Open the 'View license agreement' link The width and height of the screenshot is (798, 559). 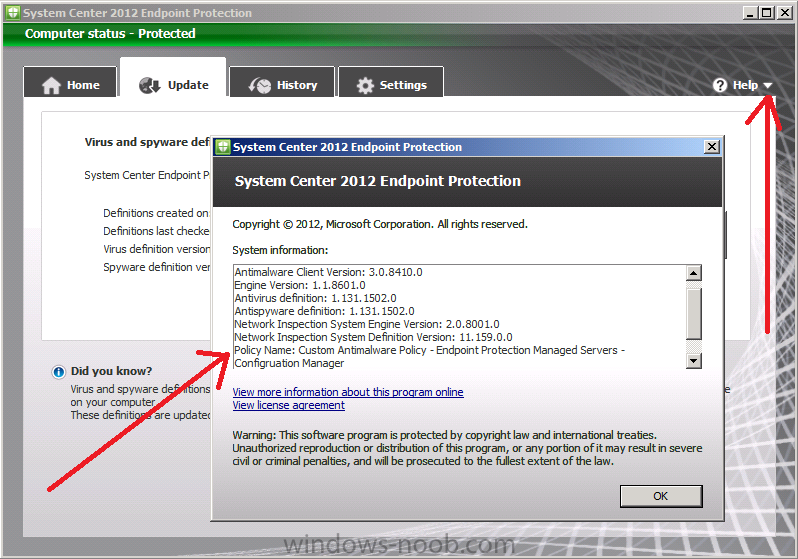point(289,405)
